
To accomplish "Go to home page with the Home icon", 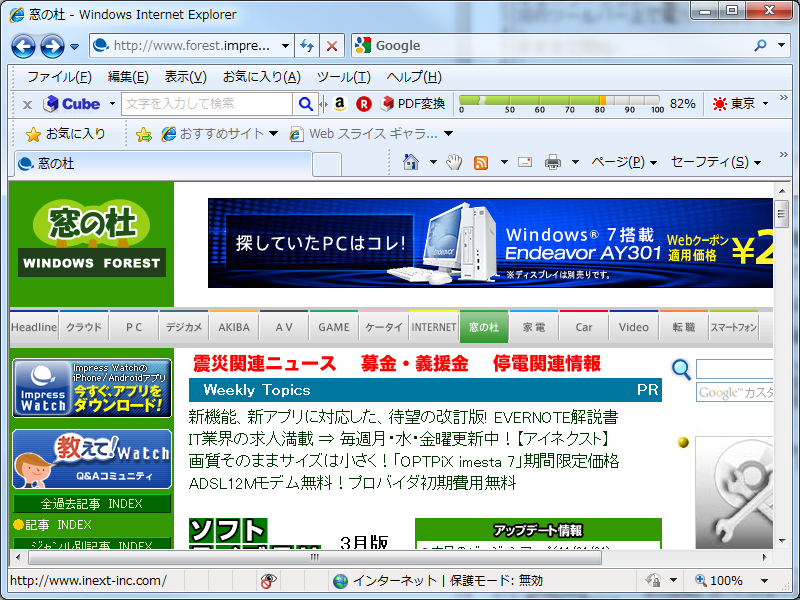I will [410, 160].
